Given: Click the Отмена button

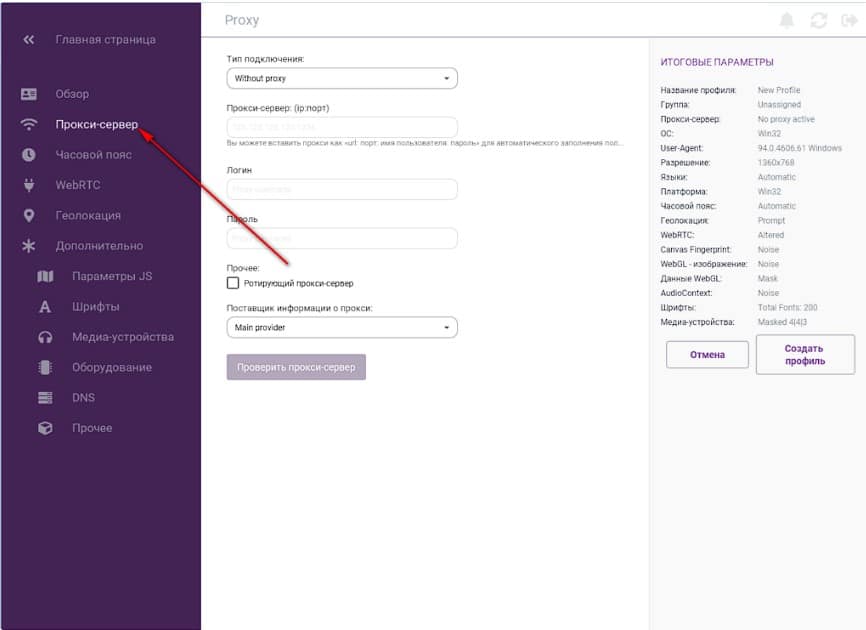Looking at the screenshot, I should (x=707, y=355).
